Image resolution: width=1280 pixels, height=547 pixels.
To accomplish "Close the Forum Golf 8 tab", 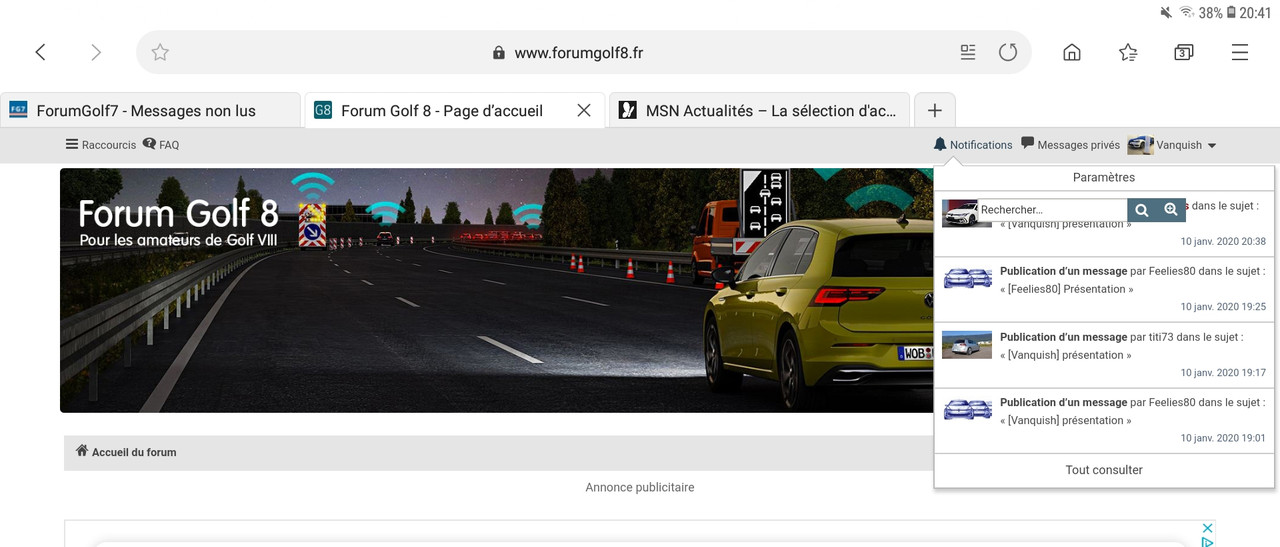I will (x=584, y=110).
